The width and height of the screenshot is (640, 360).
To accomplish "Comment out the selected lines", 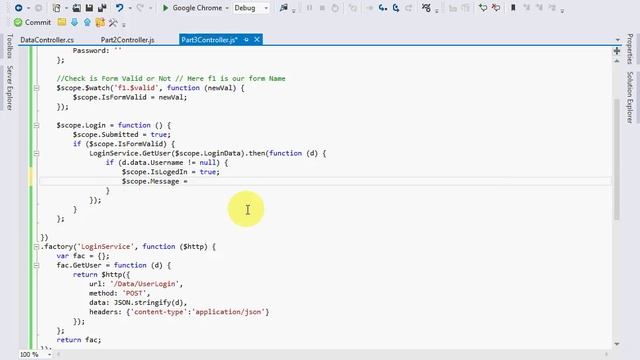I will pyautogui.click(x=483, y=8).
